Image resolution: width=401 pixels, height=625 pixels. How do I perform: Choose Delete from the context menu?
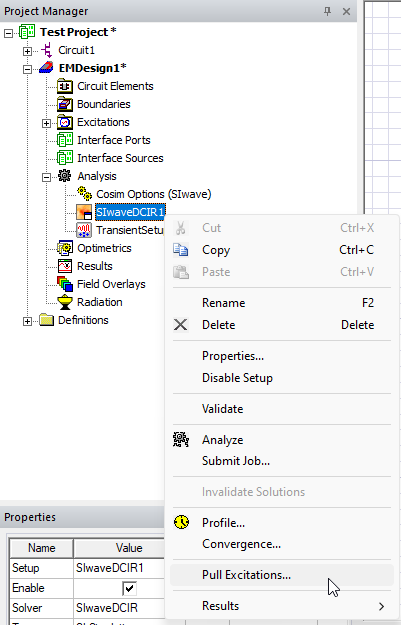click(x=282, y=325)
